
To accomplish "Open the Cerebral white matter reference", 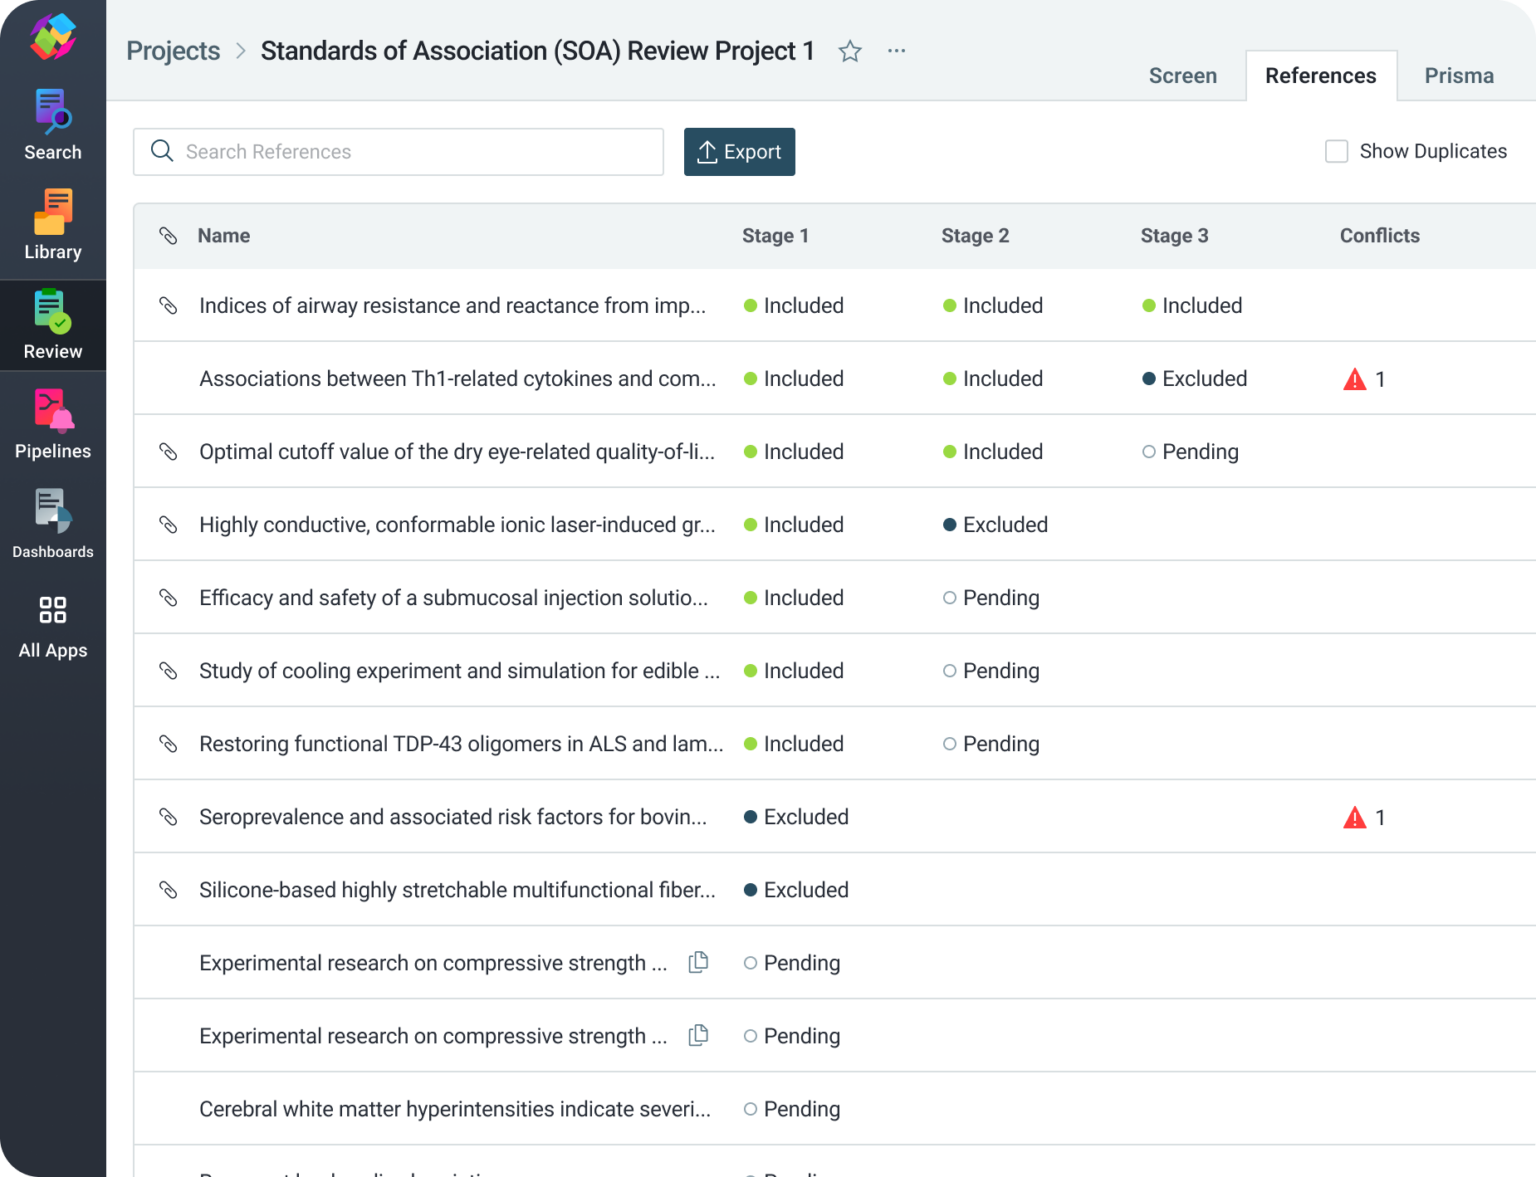I will 454,1109.
